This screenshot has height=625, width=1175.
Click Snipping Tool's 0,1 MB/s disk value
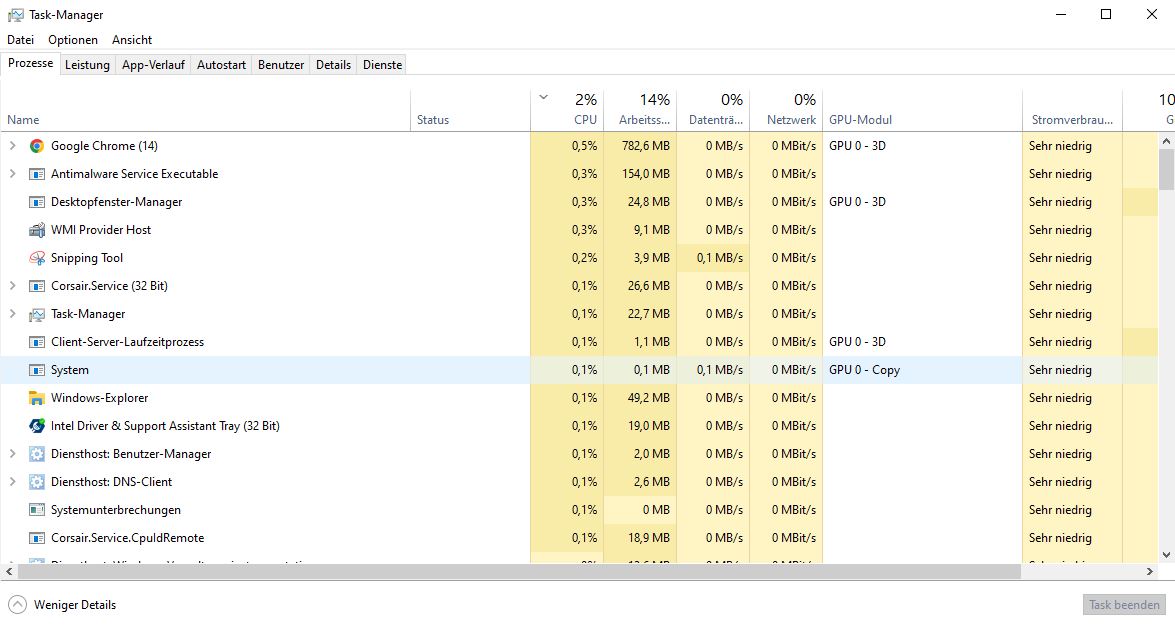click(719, 258)
